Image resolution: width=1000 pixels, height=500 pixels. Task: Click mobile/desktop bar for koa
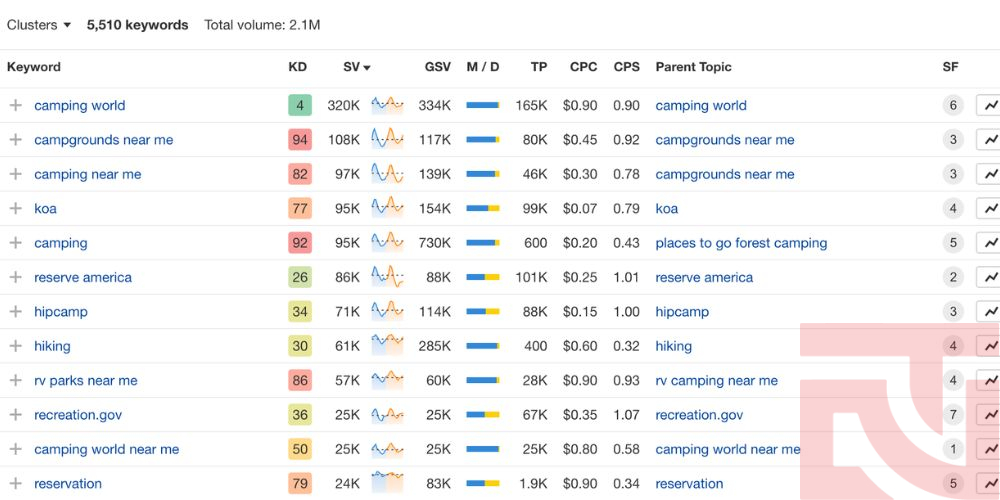(x=483, y=209)
